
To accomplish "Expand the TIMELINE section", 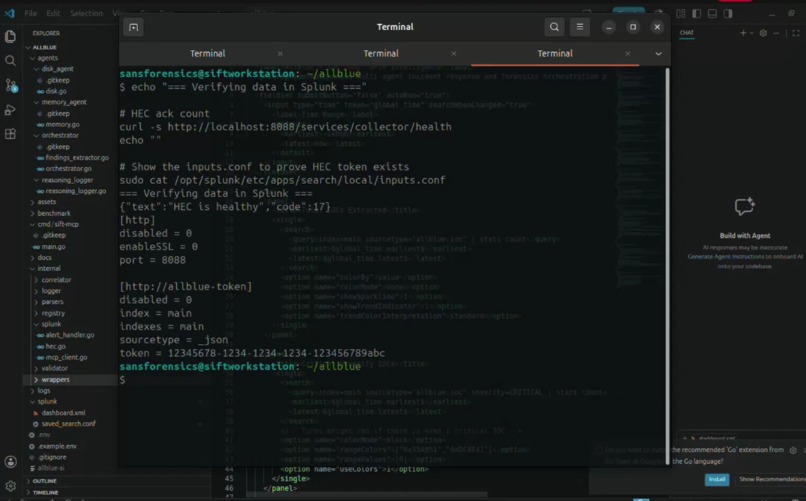I will point(45,492).
